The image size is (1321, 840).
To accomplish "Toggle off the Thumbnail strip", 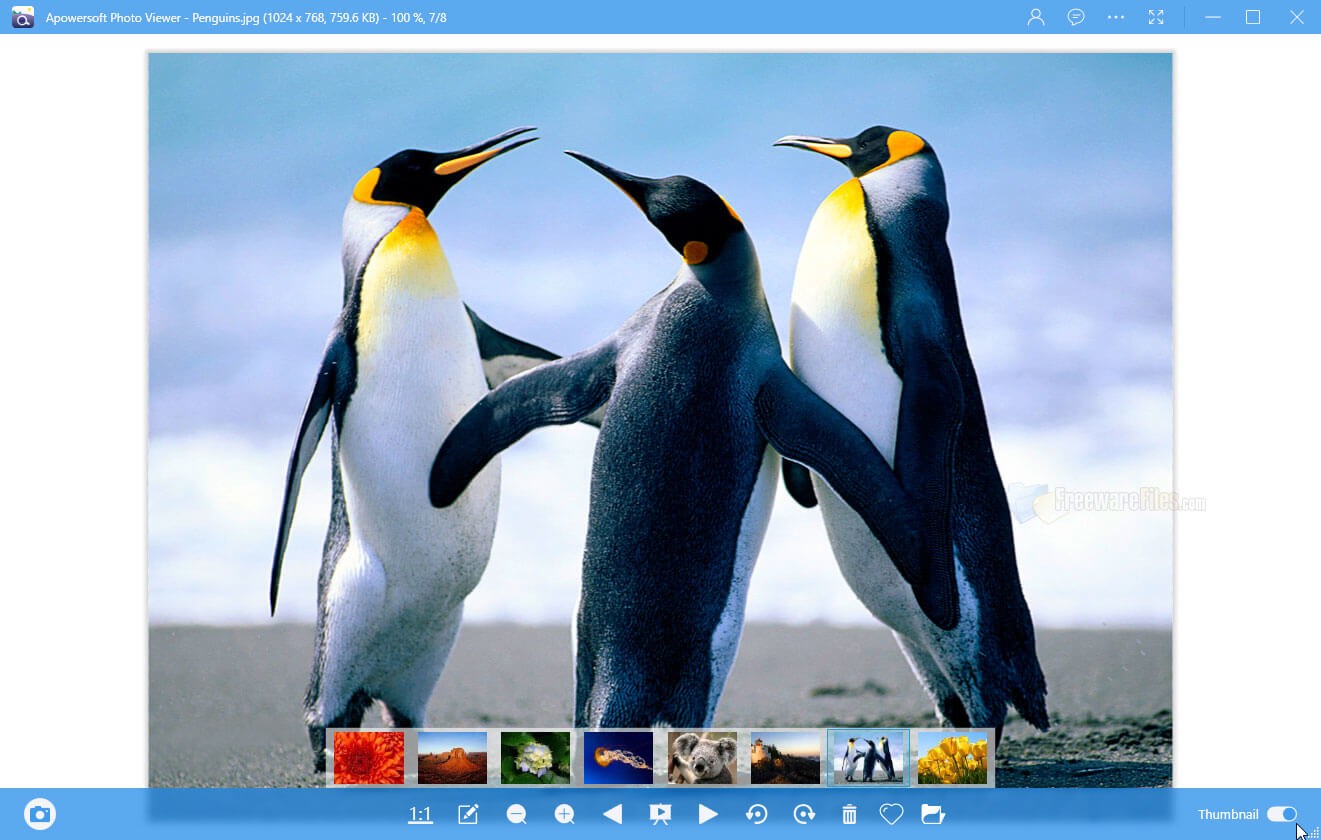I will [1284, 814].
